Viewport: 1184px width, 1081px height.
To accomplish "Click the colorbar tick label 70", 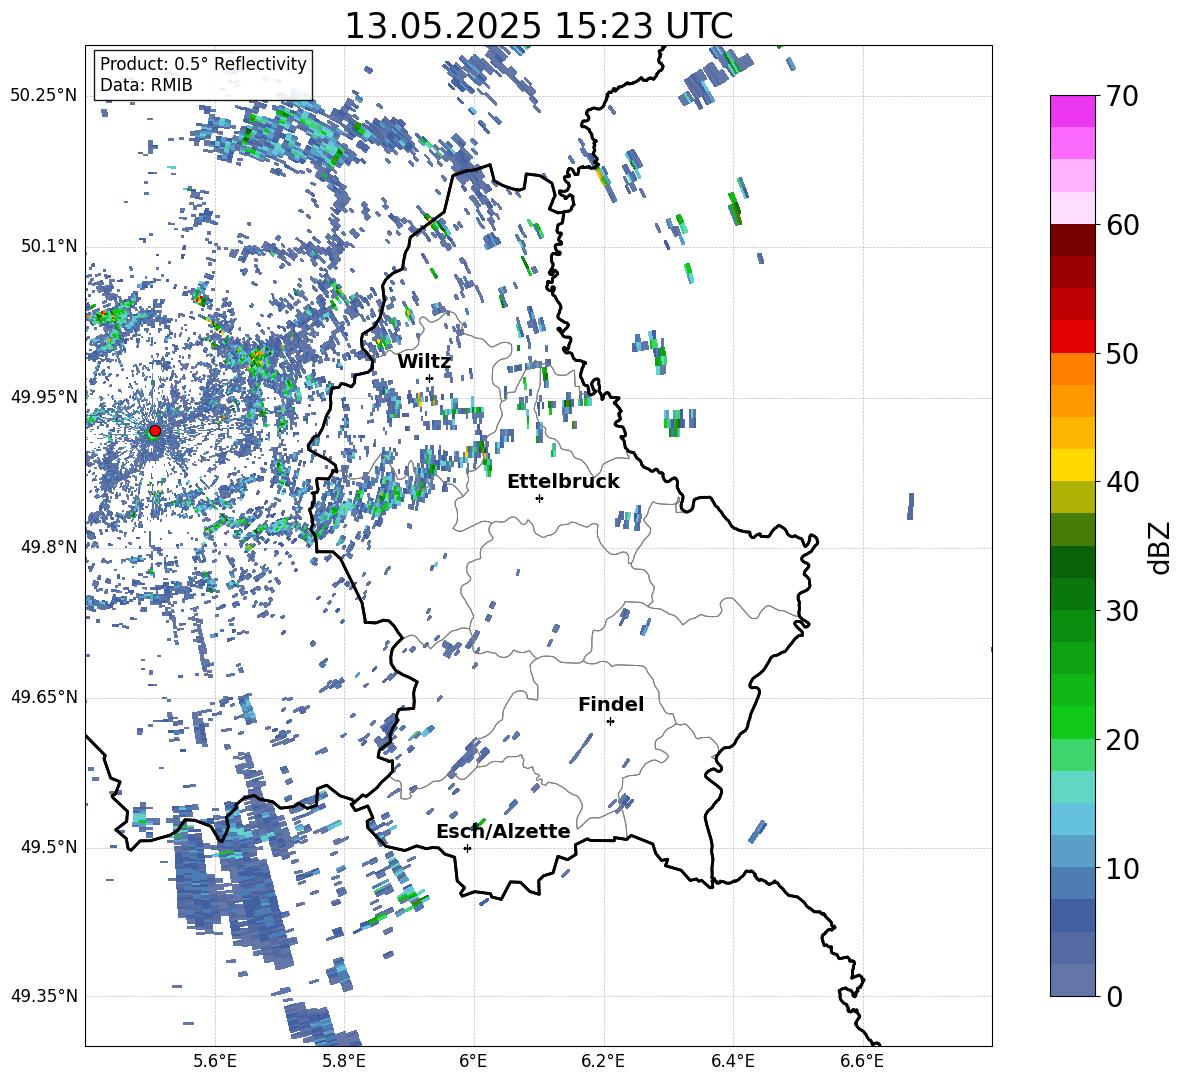I will pos(1122,97).
